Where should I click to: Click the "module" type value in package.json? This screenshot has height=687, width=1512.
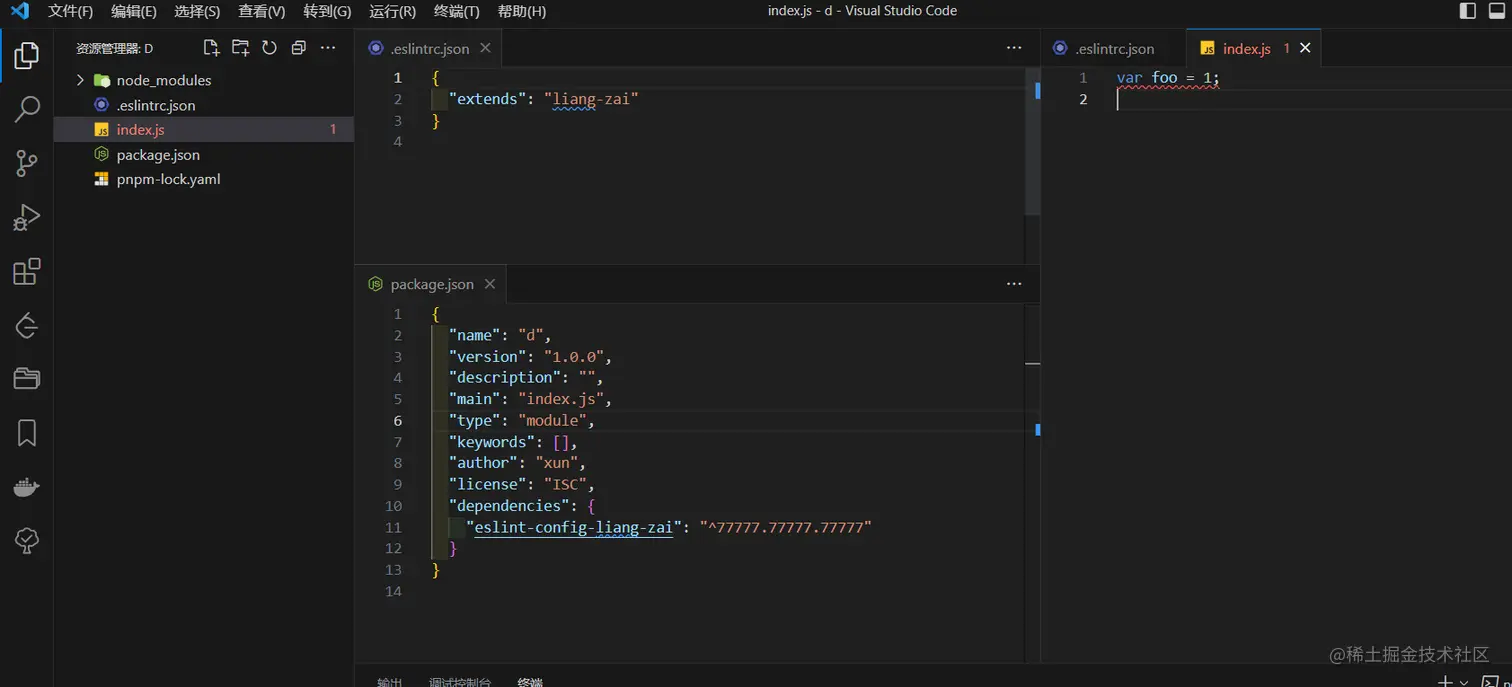[x=552, y=420]
